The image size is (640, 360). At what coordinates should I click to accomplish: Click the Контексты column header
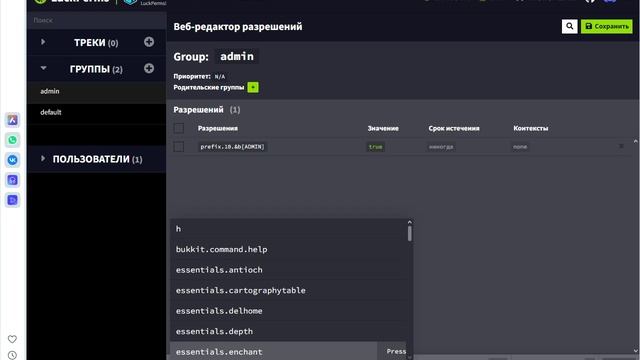531,128
